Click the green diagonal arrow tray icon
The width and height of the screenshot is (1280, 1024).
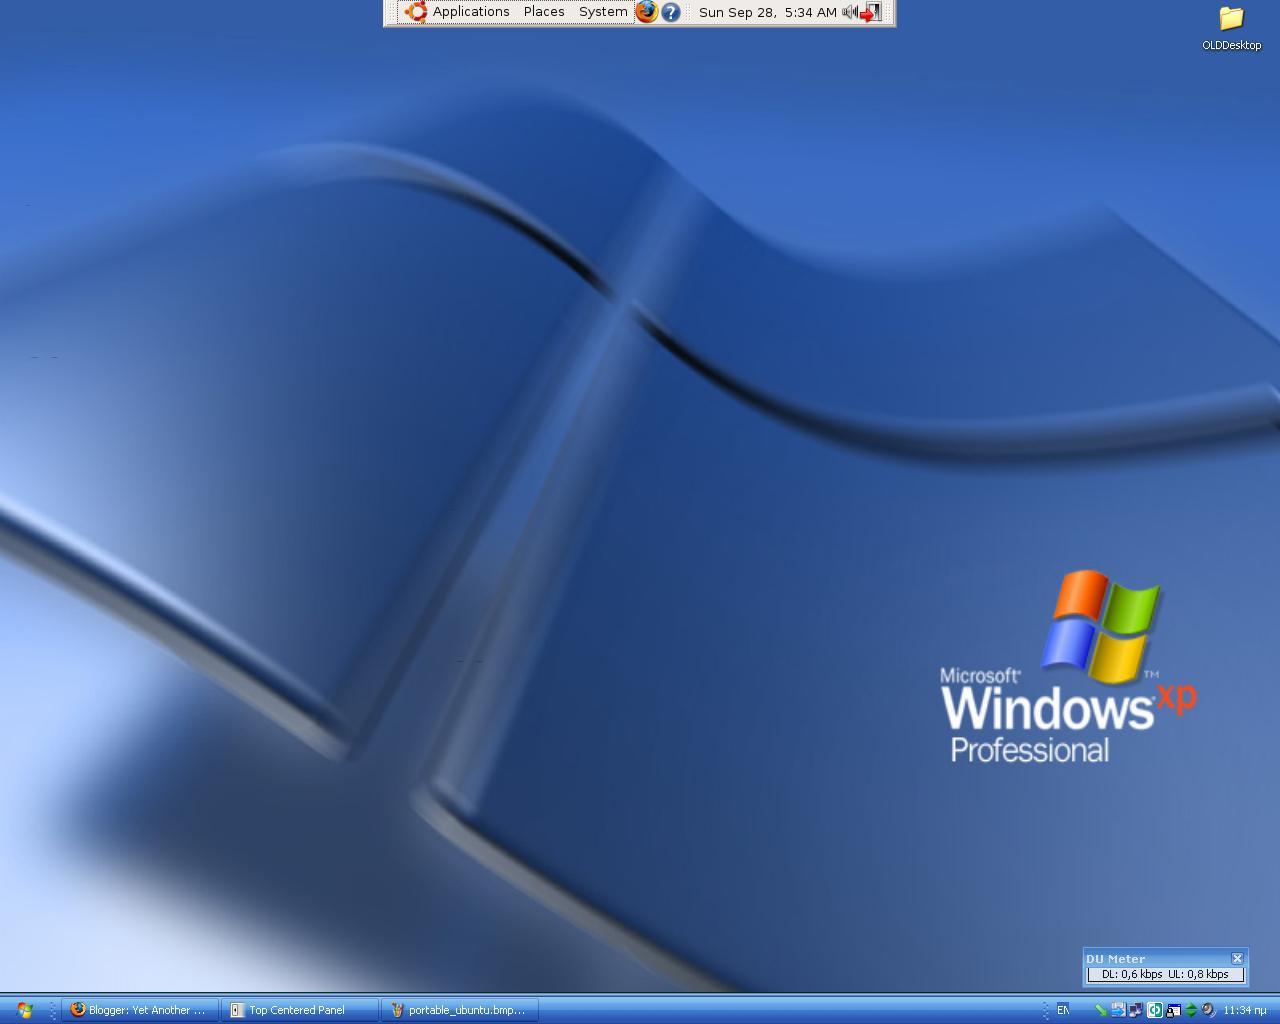(x=1101, y=1010)
